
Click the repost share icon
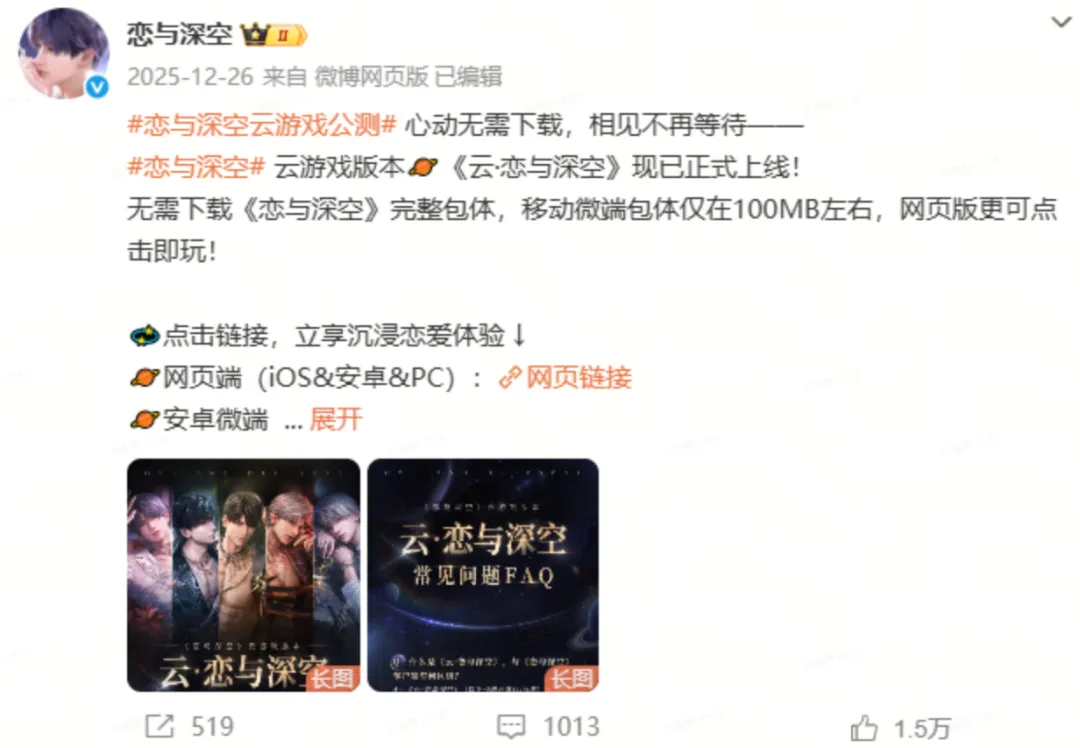click(x=160, y=727)
